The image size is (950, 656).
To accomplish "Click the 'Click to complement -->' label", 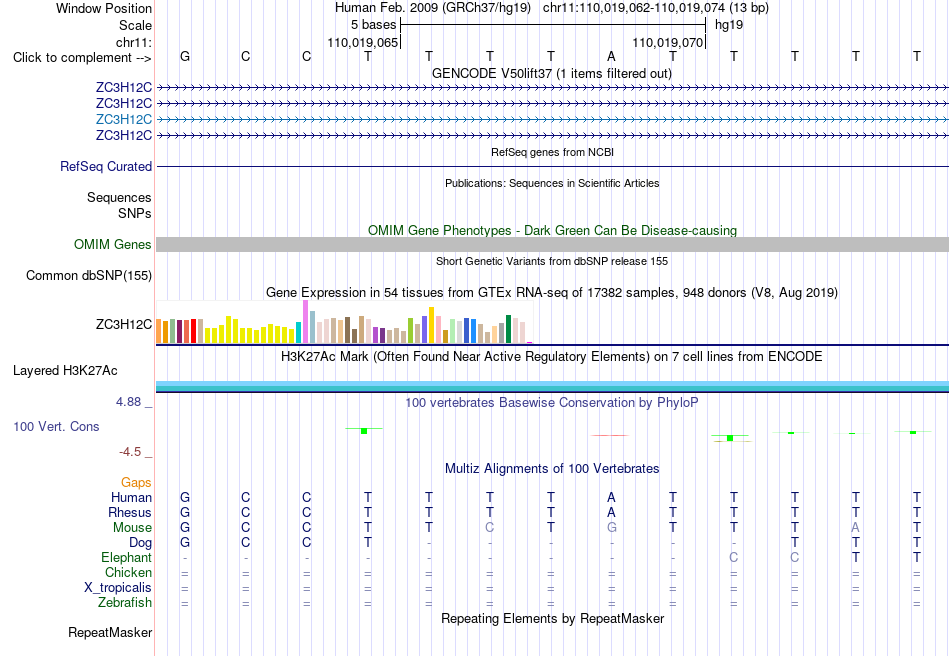I will click(x=82, y=58).
